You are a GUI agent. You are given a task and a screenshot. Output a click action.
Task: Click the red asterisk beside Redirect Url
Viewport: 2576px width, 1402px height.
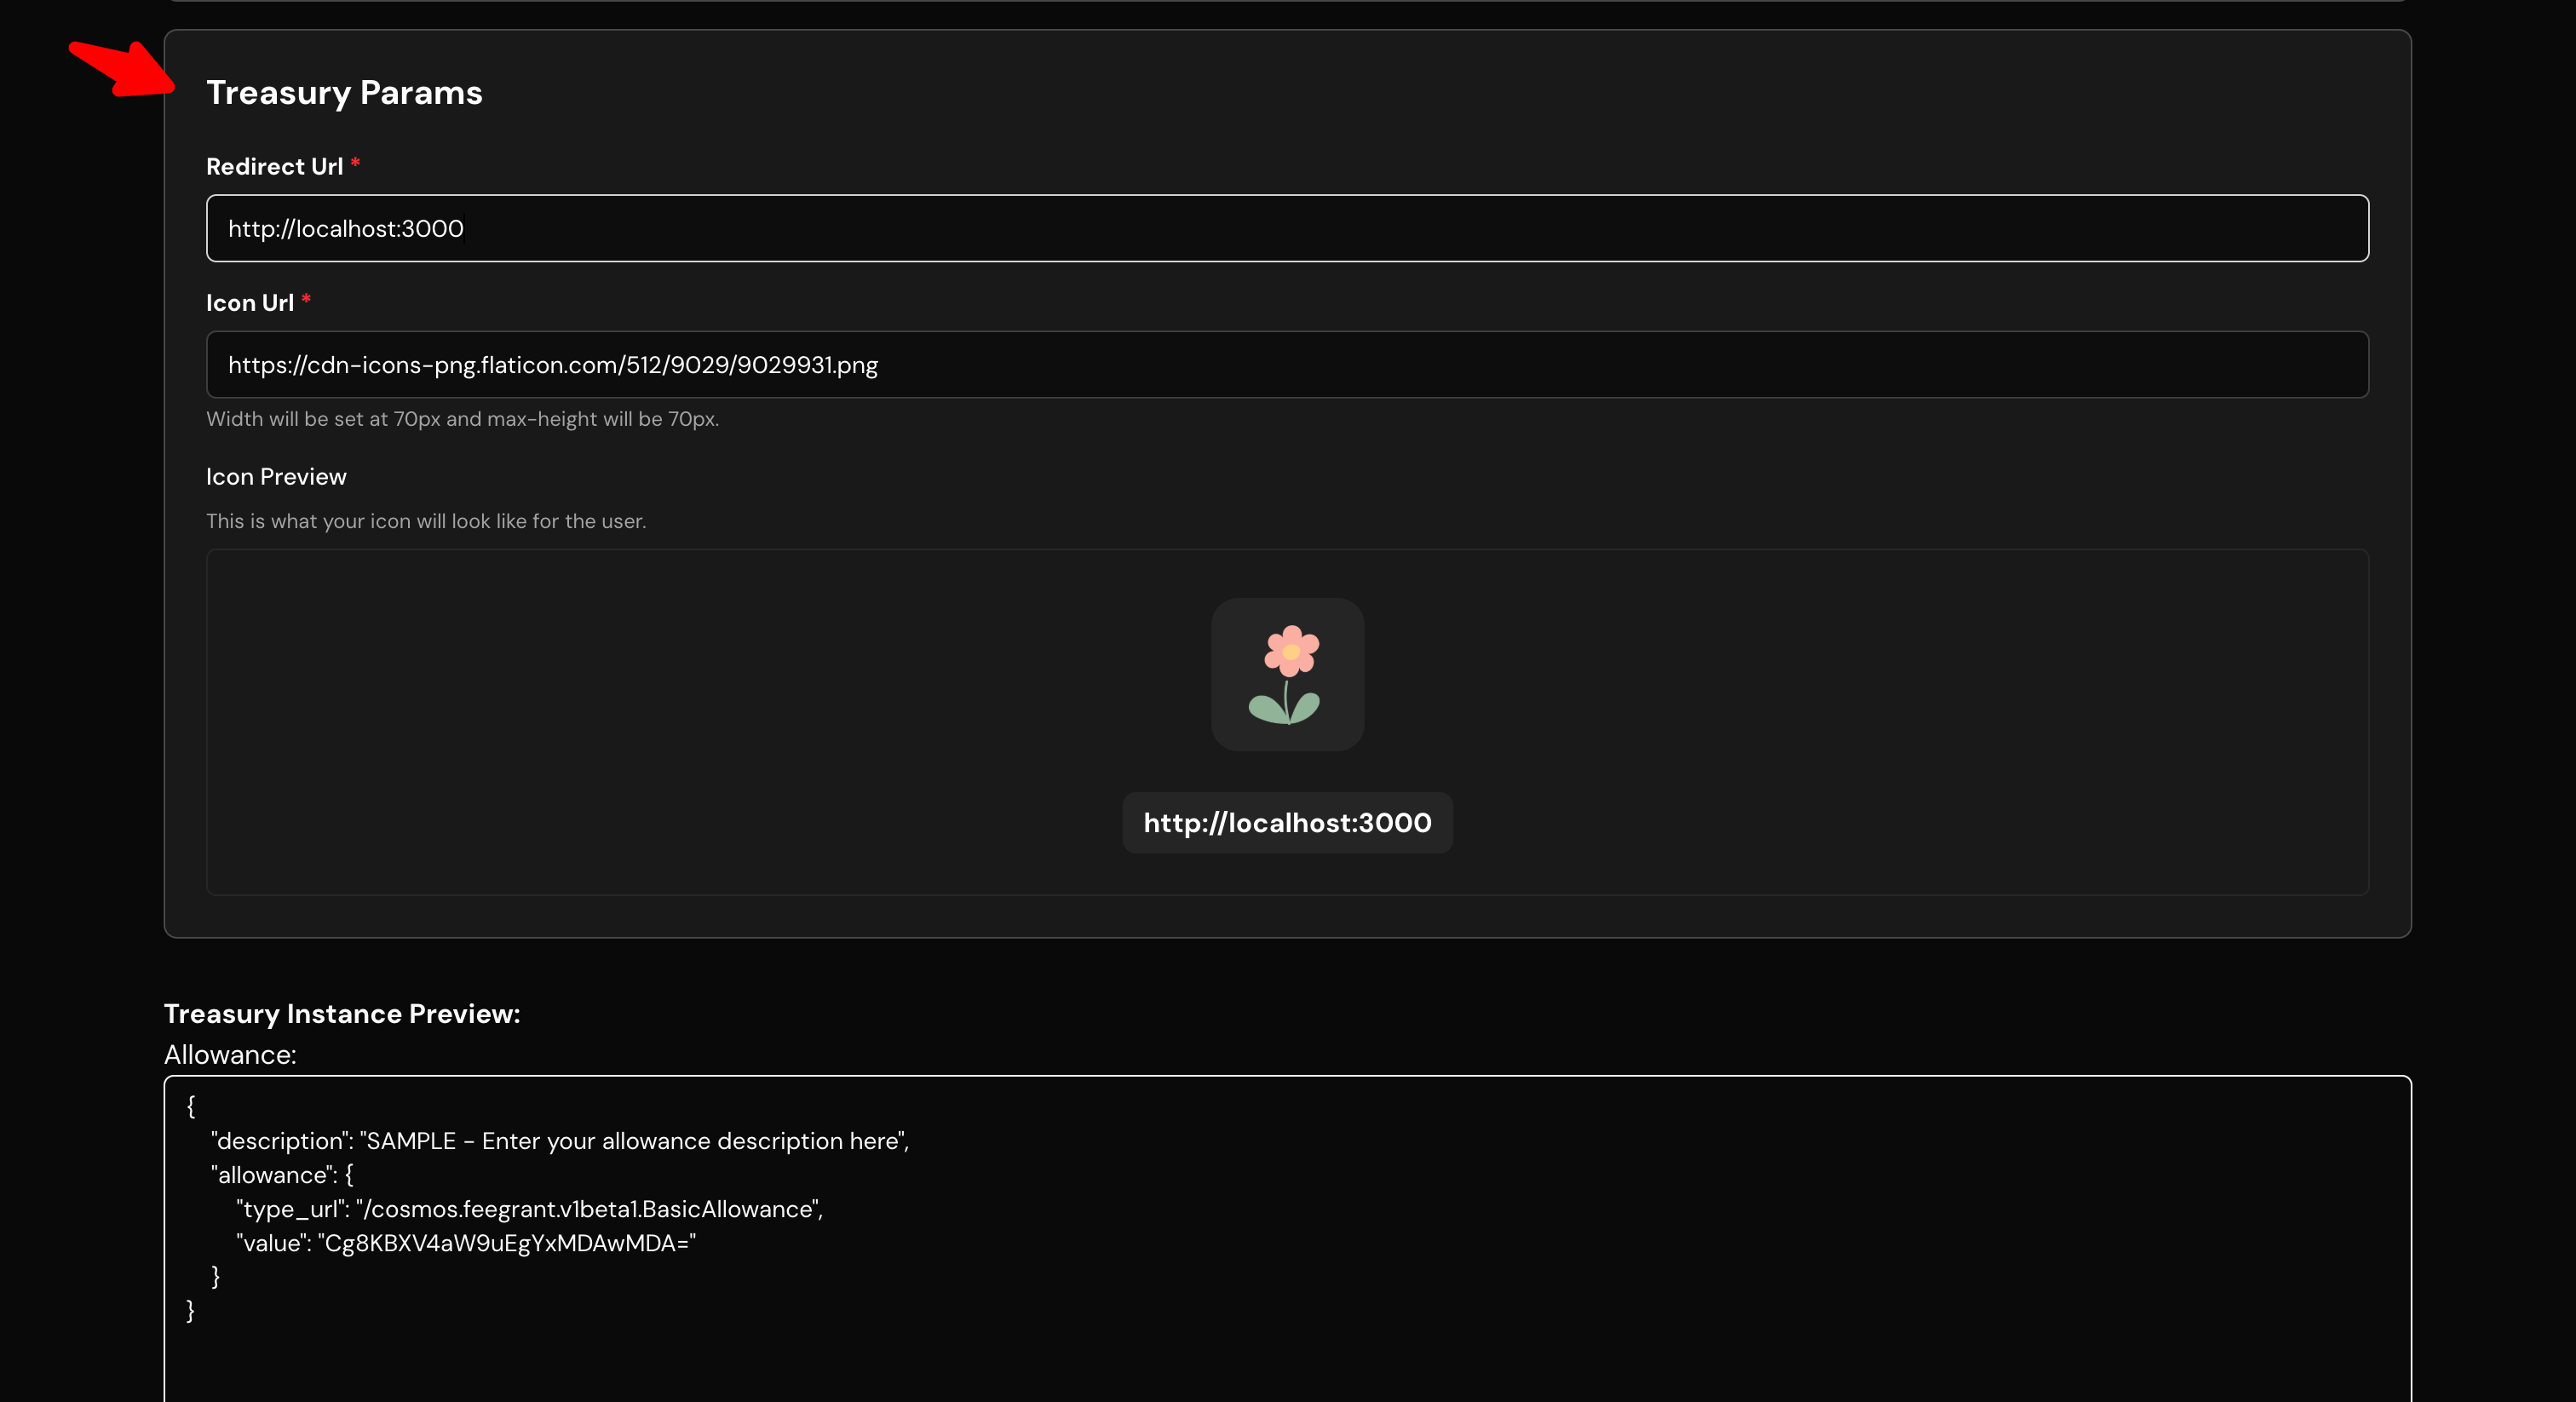(355, 163)
